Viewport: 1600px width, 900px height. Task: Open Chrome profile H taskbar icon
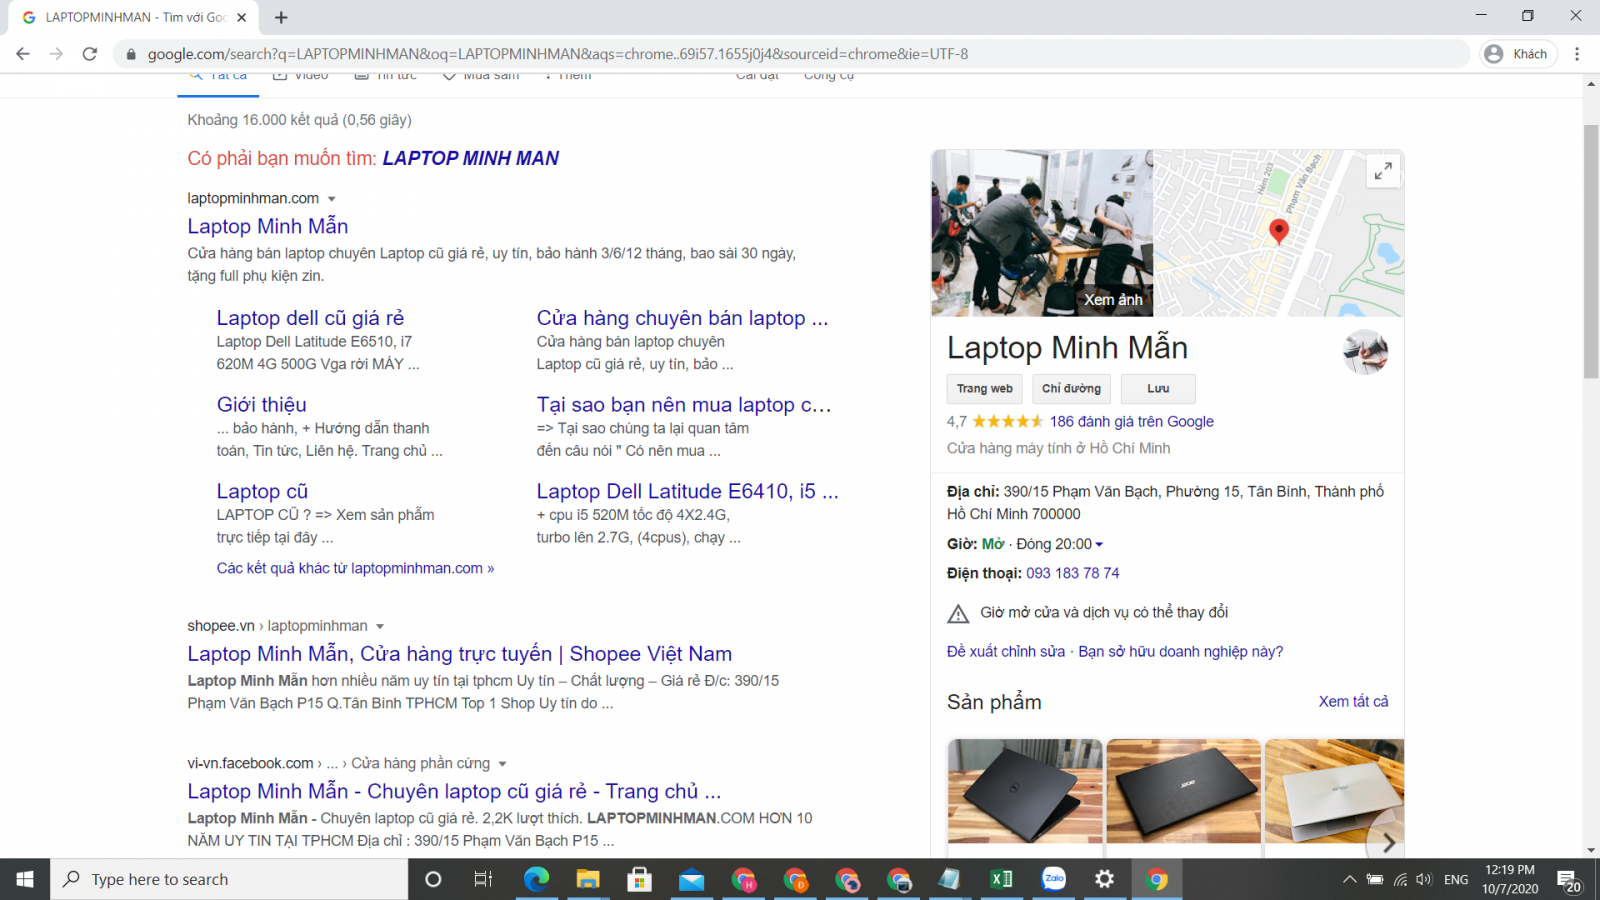[743, 879]
